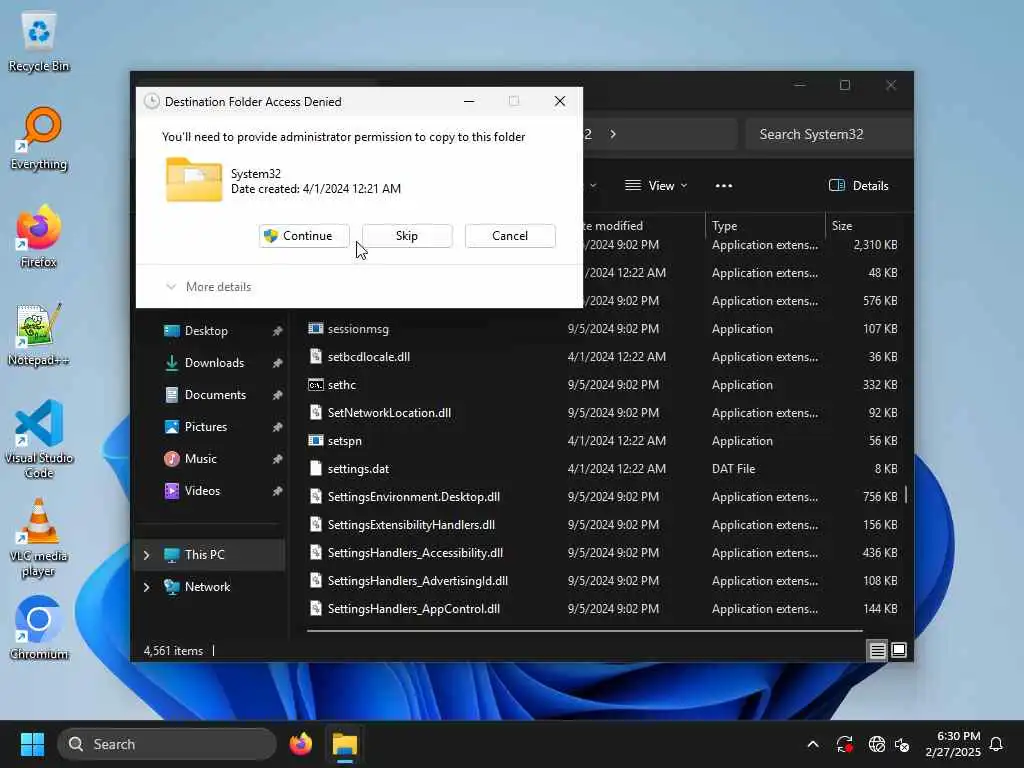Select the Firefox desktop shortcut

coord(39,236)
